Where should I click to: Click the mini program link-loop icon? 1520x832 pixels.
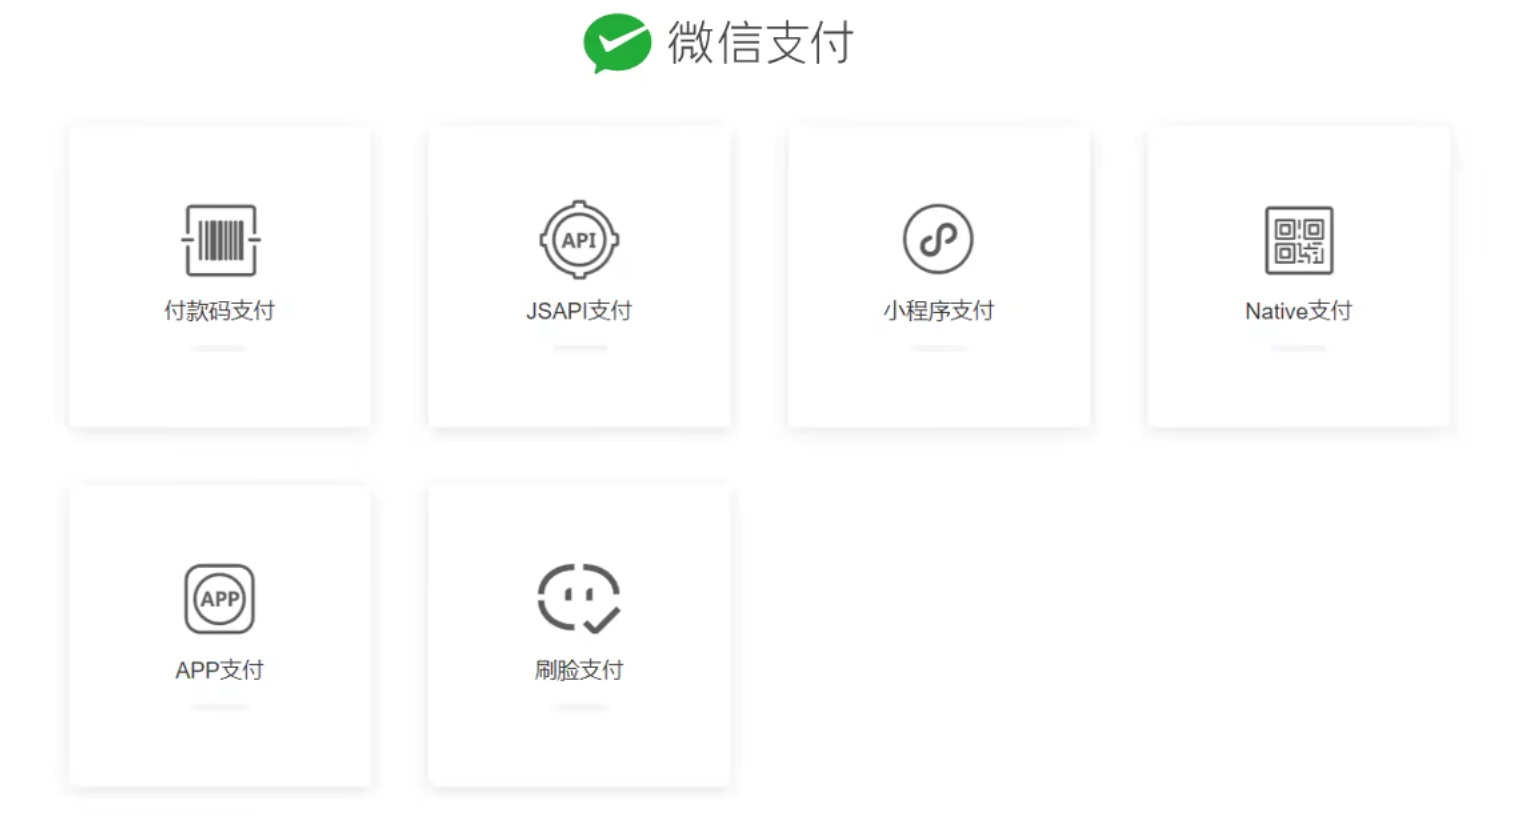click(x=938, y=239)
